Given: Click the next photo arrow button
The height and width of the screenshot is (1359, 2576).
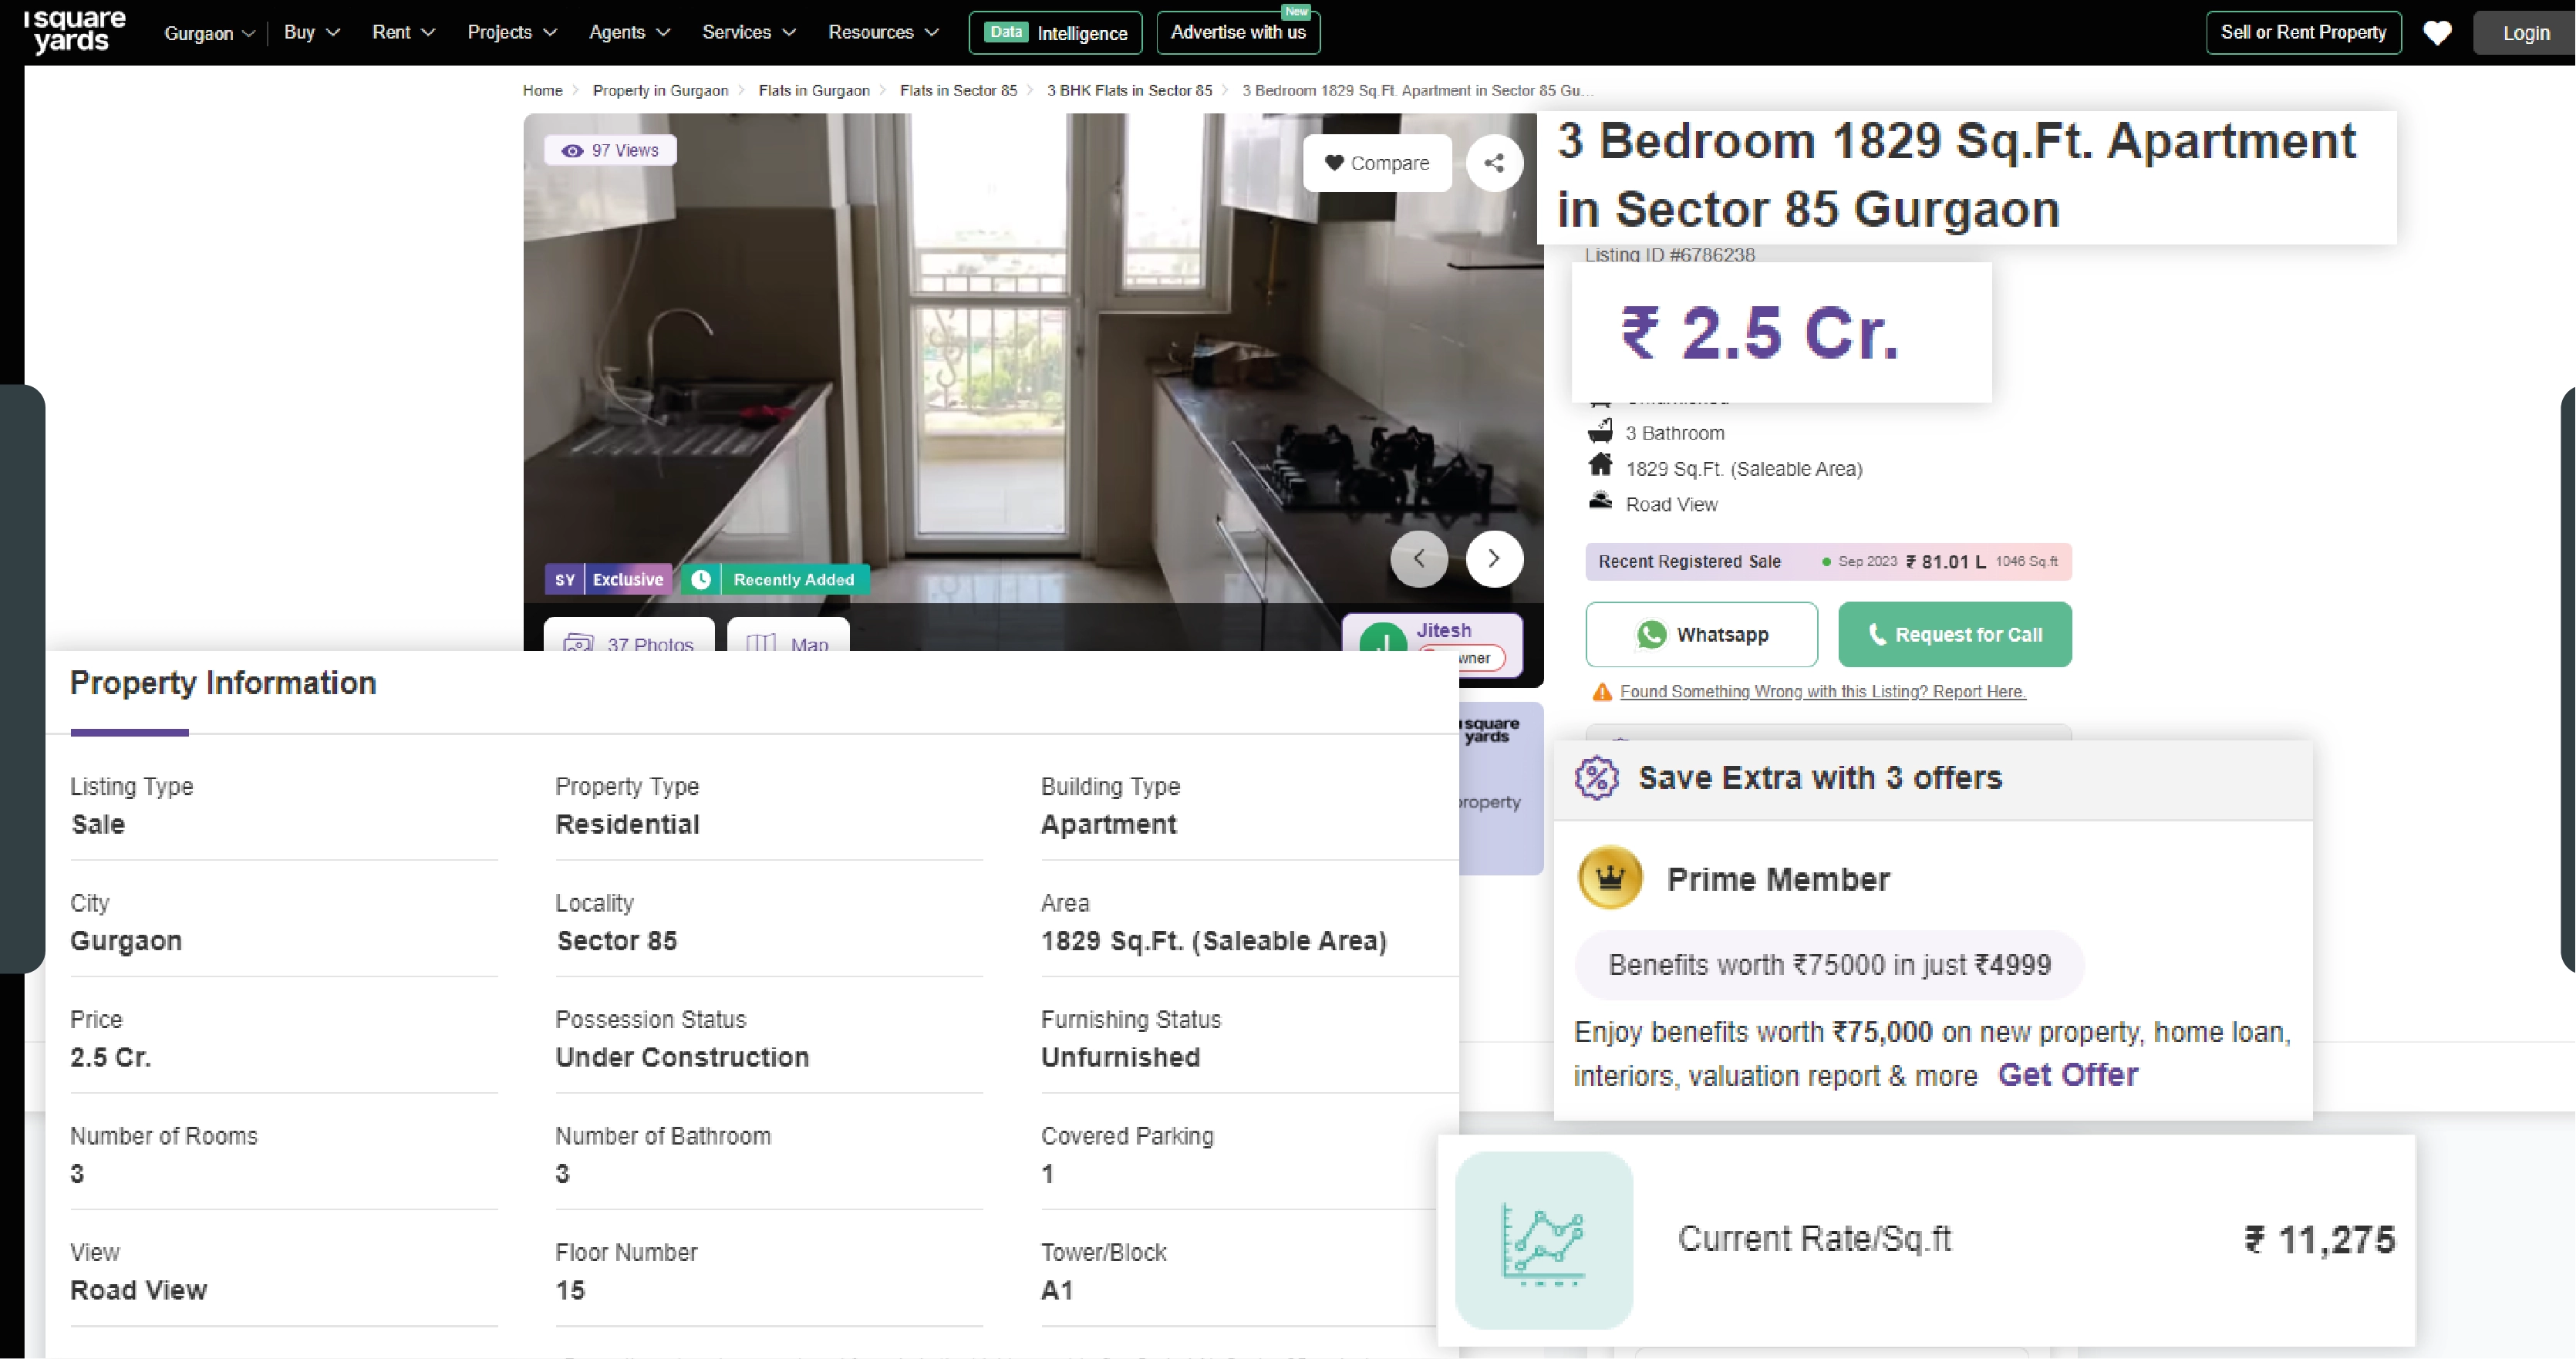Looking at the screenshot, I should tap(1492, 557).
